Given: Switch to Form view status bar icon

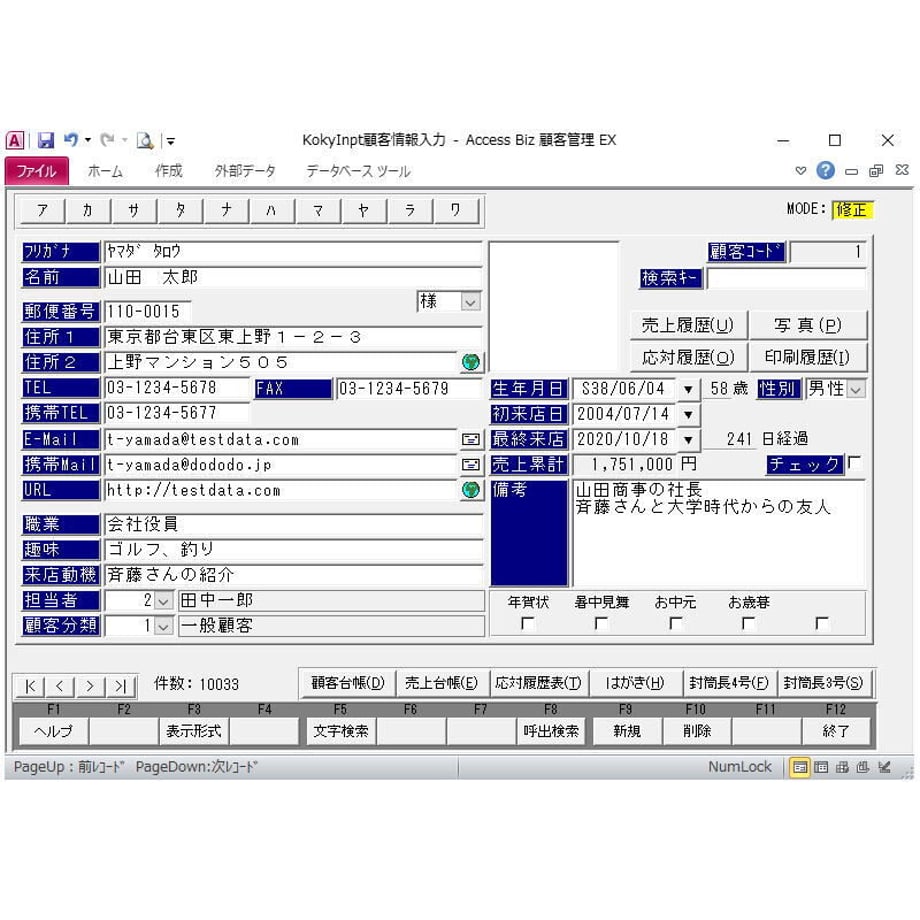Looking at the screenshot, I should point(799,766).
